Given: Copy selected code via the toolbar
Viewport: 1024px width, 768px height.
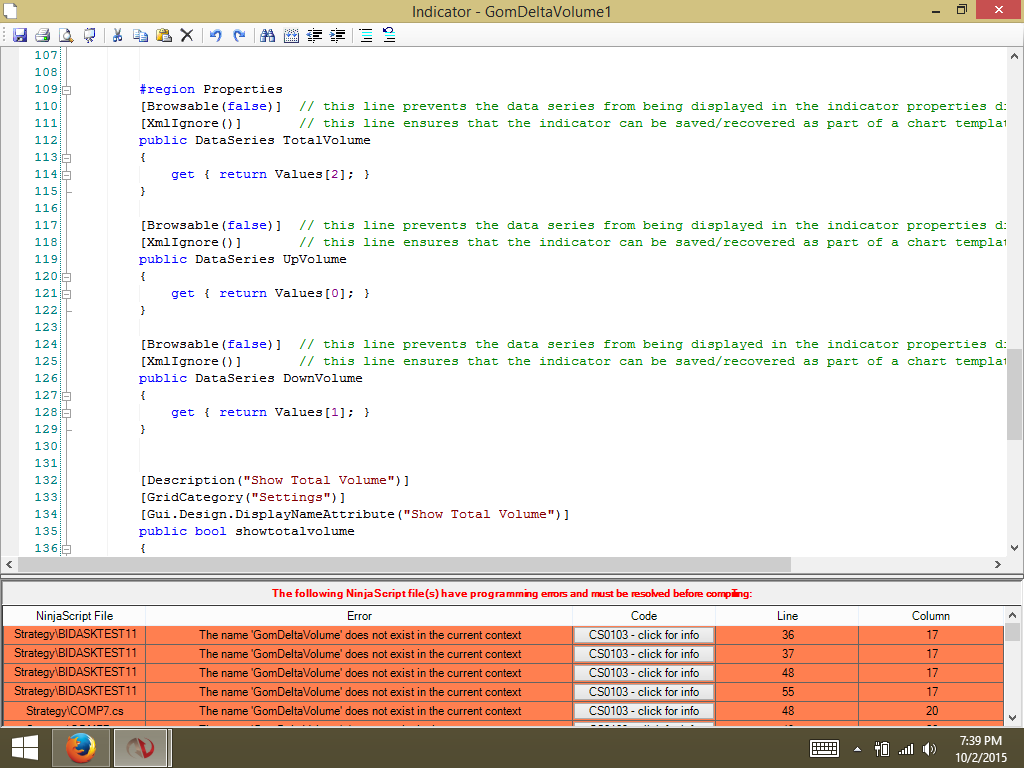Looking at the screenshot, I should [140, 35].
